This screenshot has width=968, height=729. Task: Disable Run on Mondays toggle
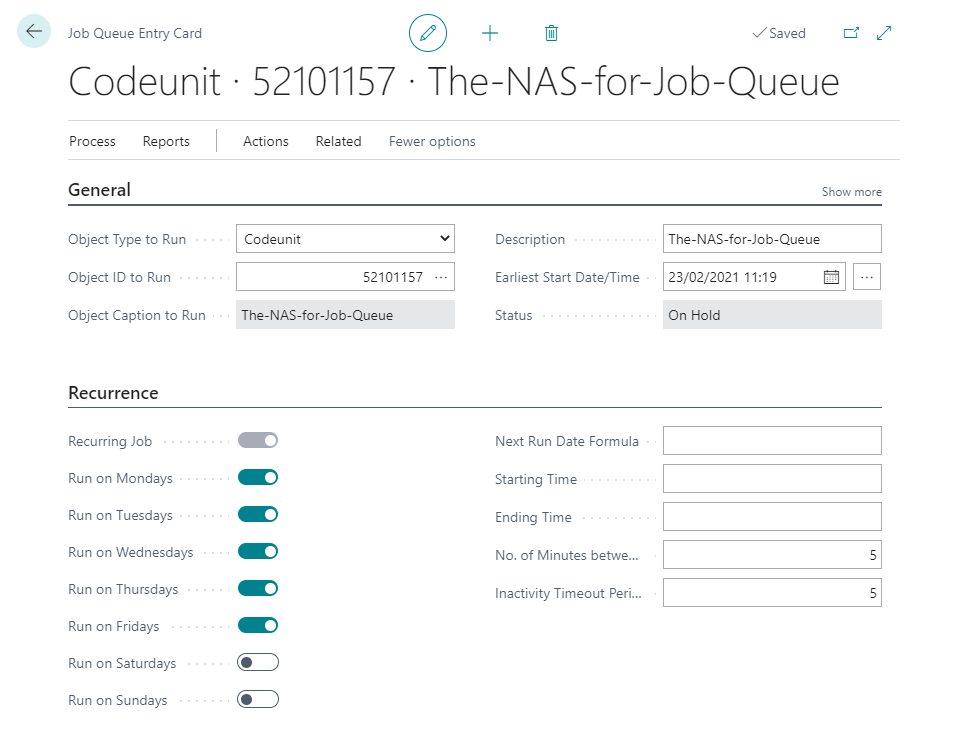[258, 478]
